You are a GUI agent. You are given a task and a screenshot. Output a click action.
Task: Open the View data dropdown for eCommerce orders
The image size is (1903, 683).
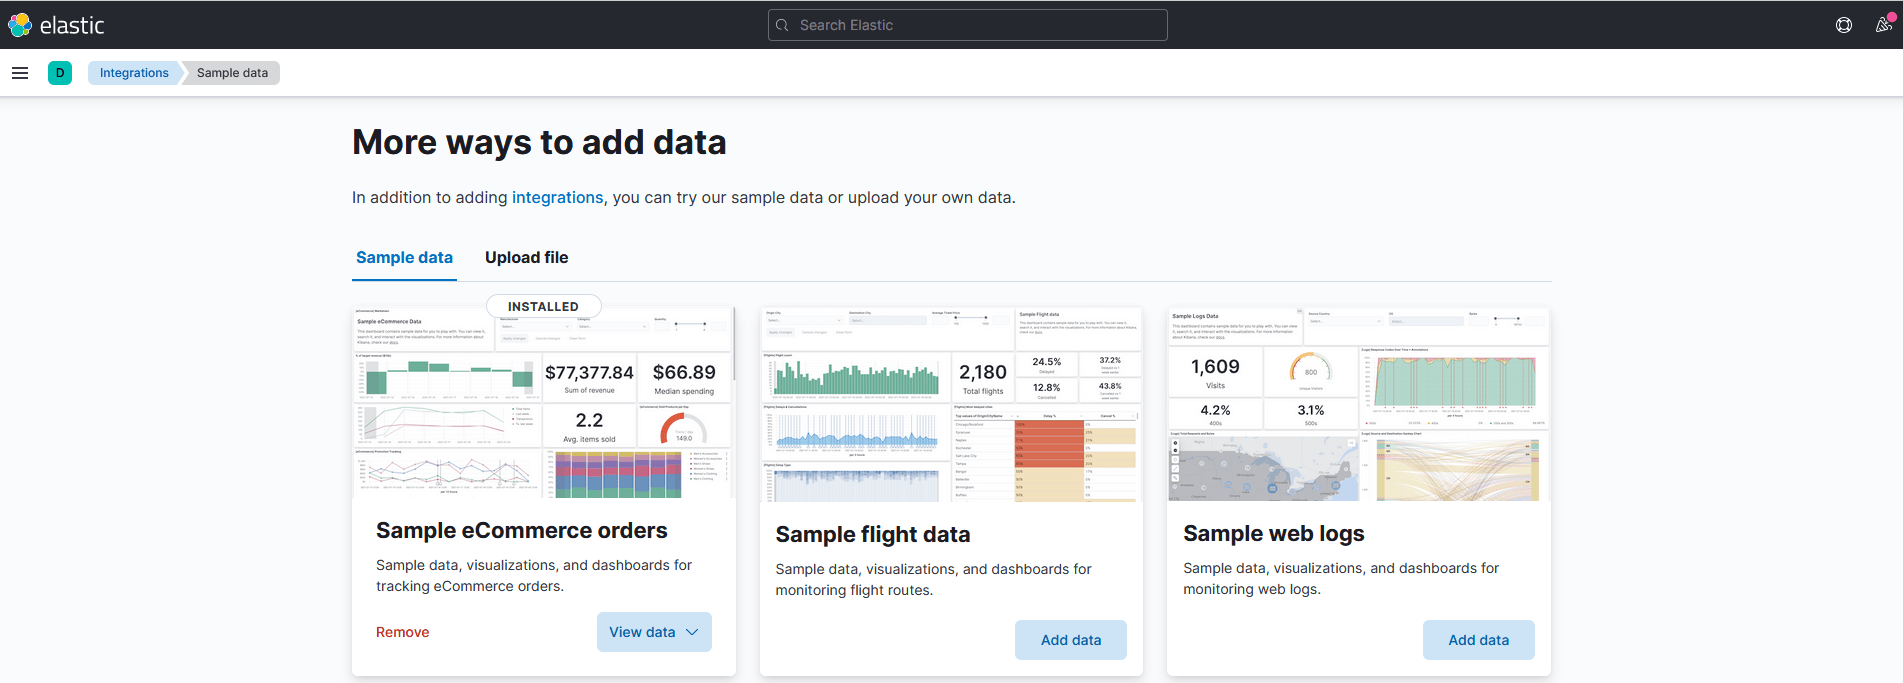click(x=654, y=632)
